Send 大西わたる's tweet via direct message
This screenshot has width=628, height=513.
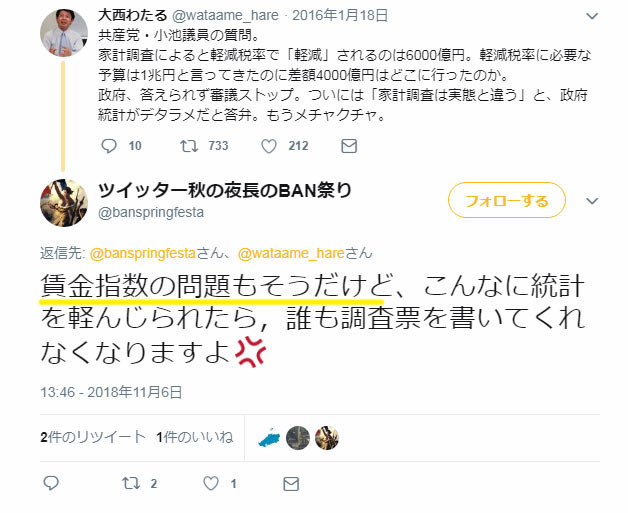(x=349, y=146)
